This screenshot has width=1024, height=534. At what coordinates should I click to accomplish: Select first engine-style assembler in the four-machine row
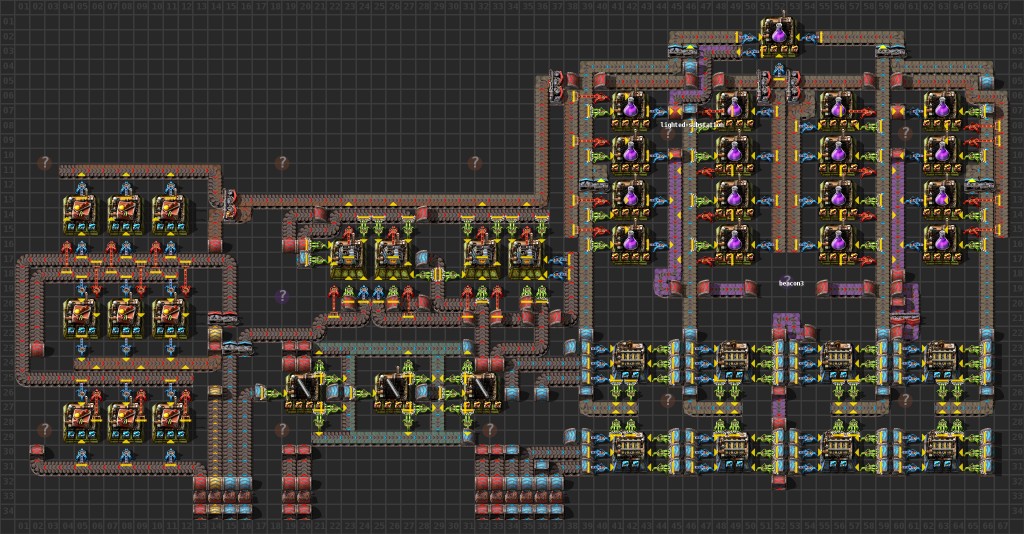[348, 259]
